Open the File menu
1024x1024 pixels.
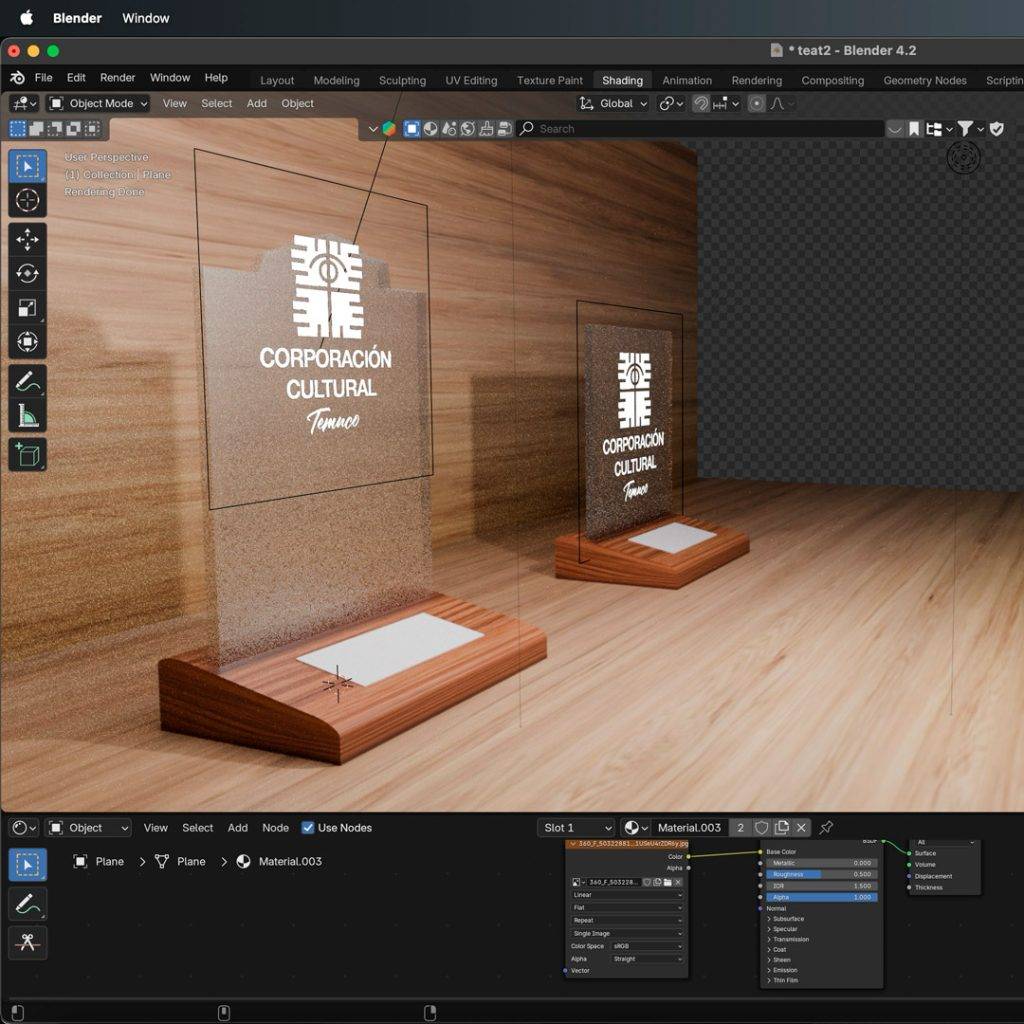pos(44,78)
